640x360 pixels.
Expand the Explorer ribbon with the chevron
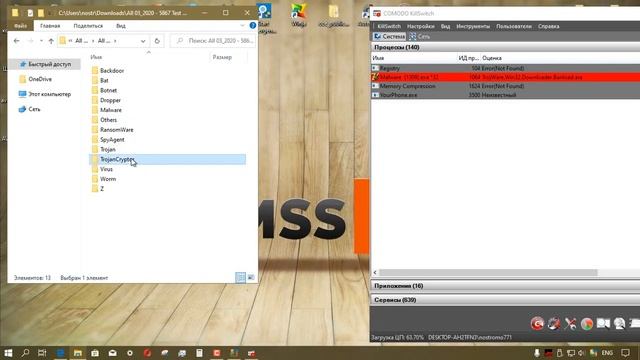tap(242, 26)
